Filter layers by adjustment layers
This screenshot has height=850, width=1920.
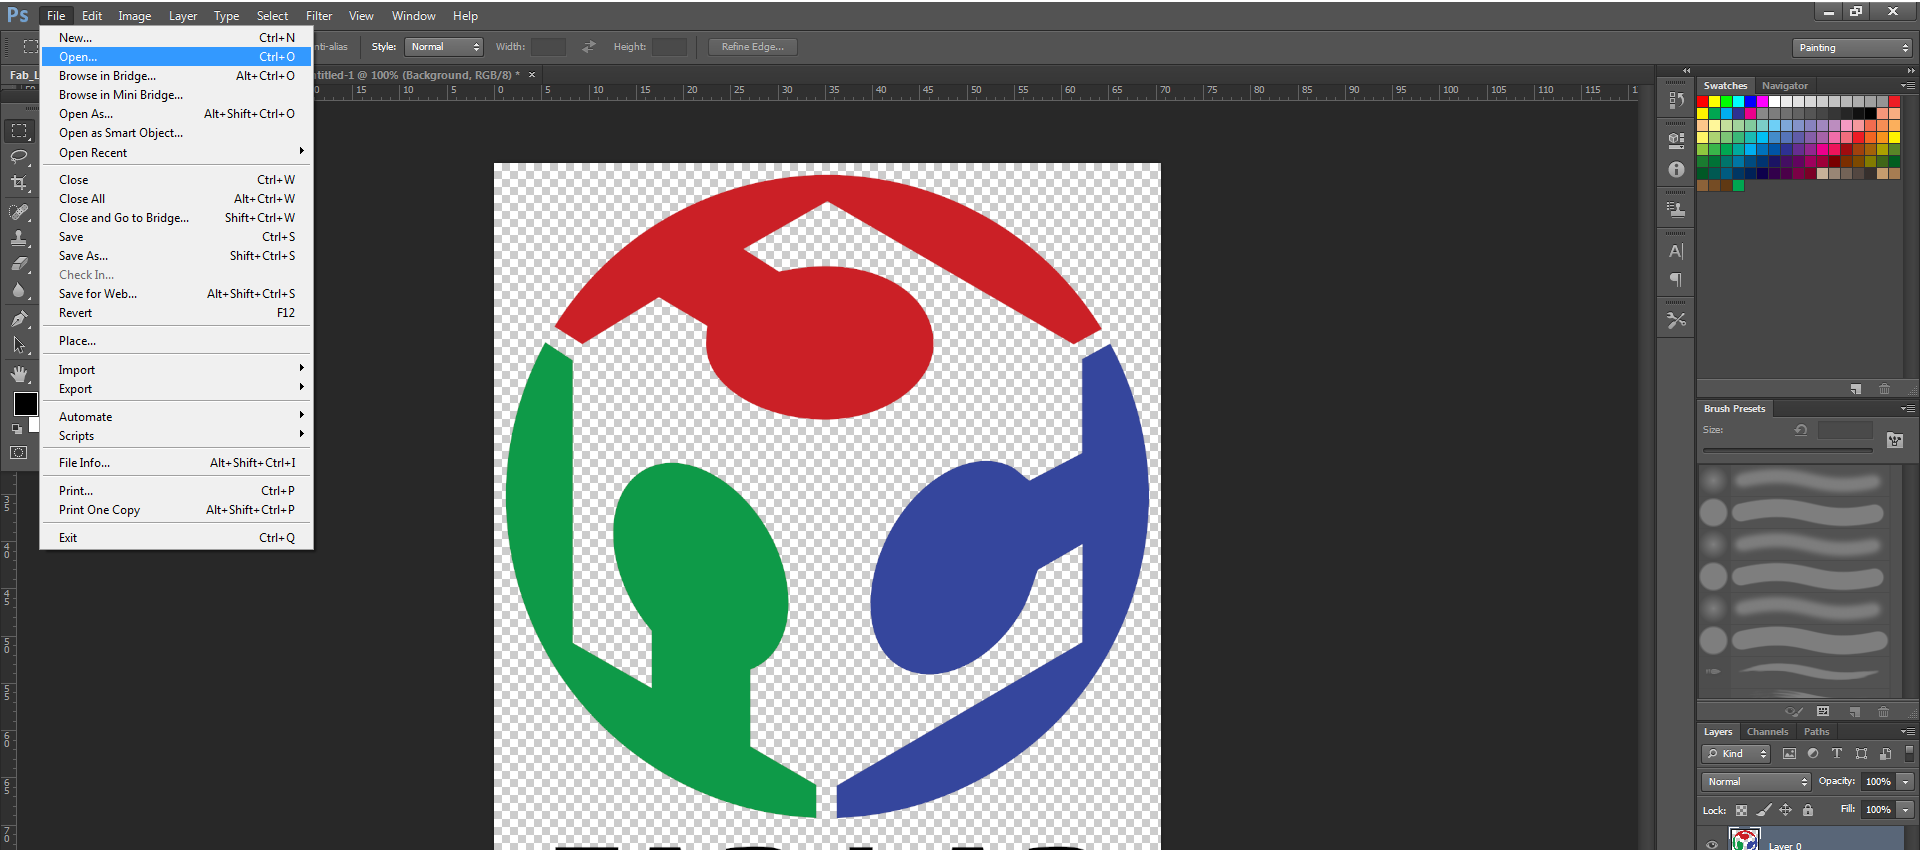1813,754
